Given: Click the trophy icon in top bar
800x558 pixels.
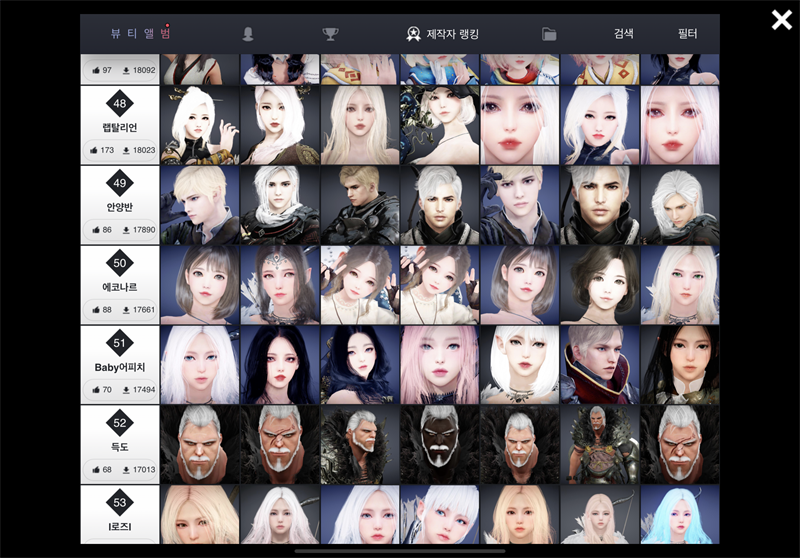Looking at the screenshot, I should 330,34.
